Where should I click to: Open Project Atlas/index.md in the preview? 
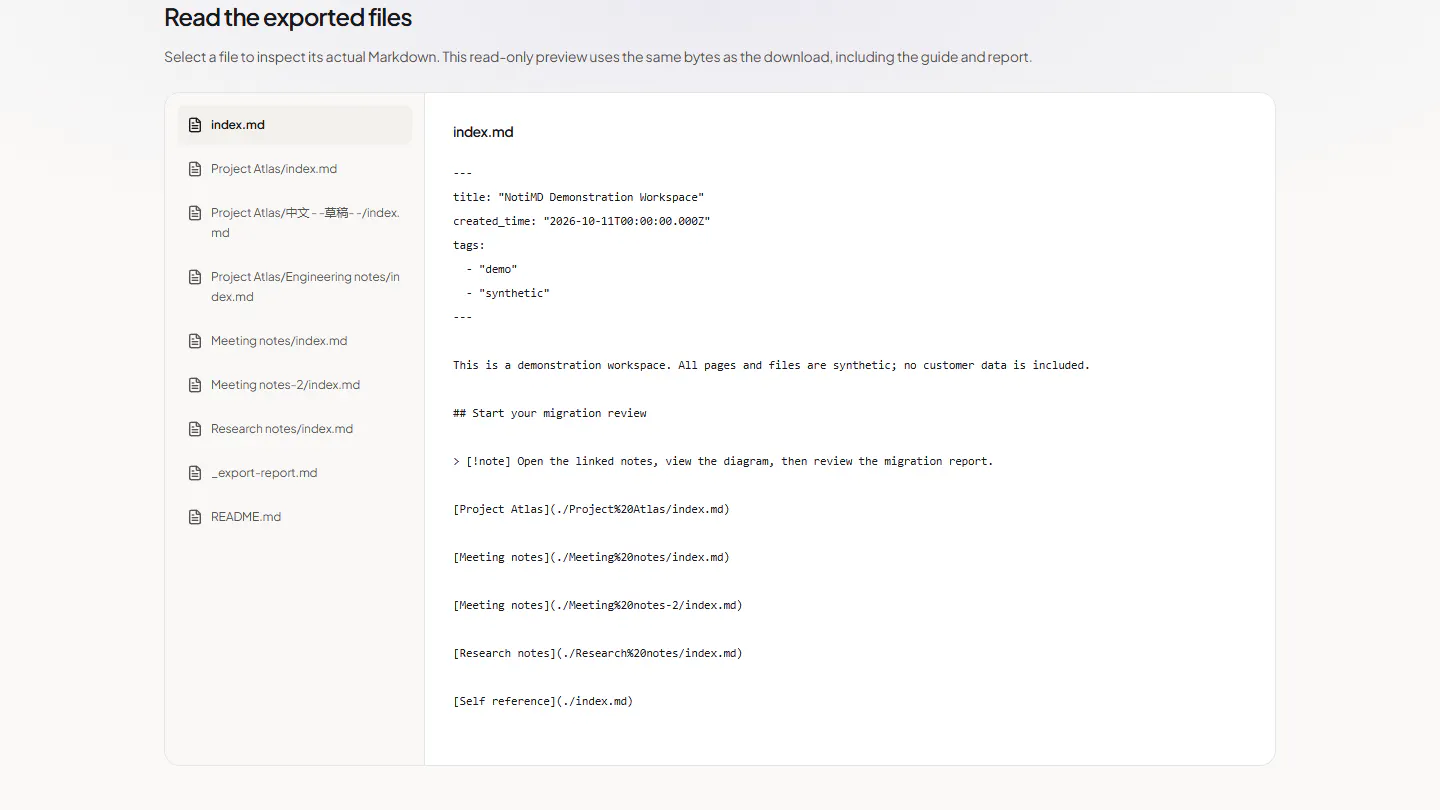pos(295,169)
